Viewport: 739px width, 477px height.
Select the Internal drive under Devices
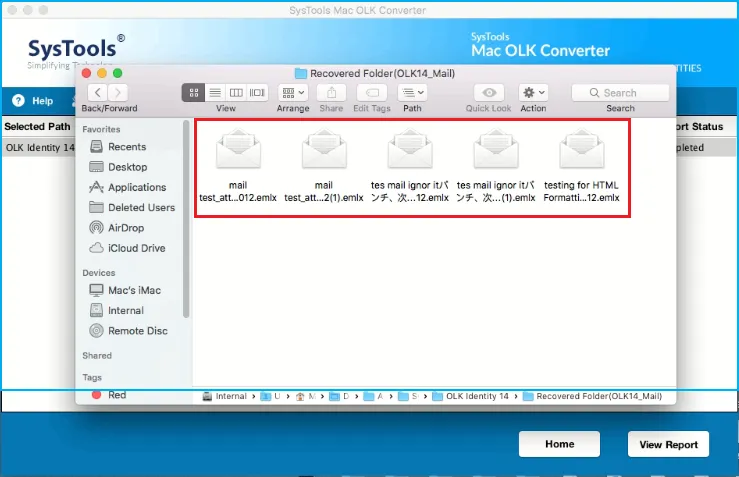tap(126, 311)
